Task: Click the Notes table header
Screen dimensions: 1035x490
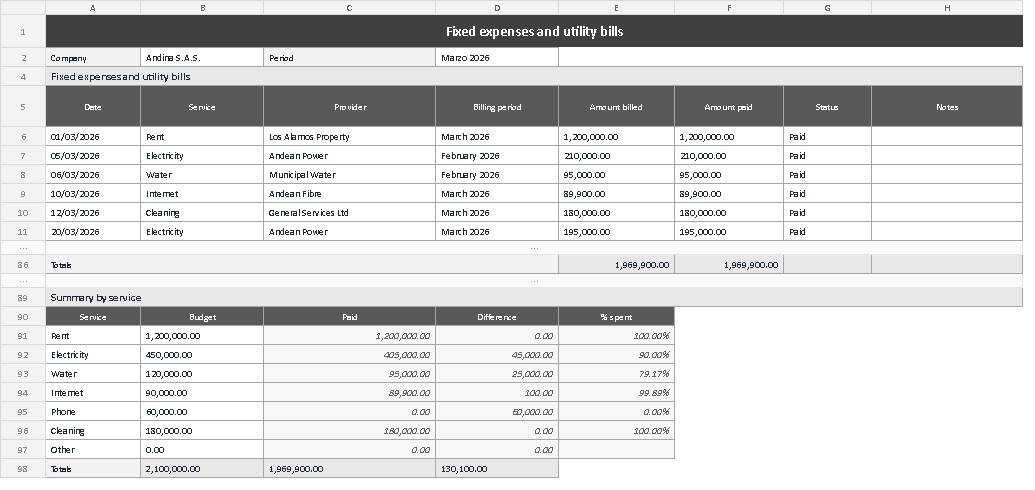Action: [x=947, y=106]
